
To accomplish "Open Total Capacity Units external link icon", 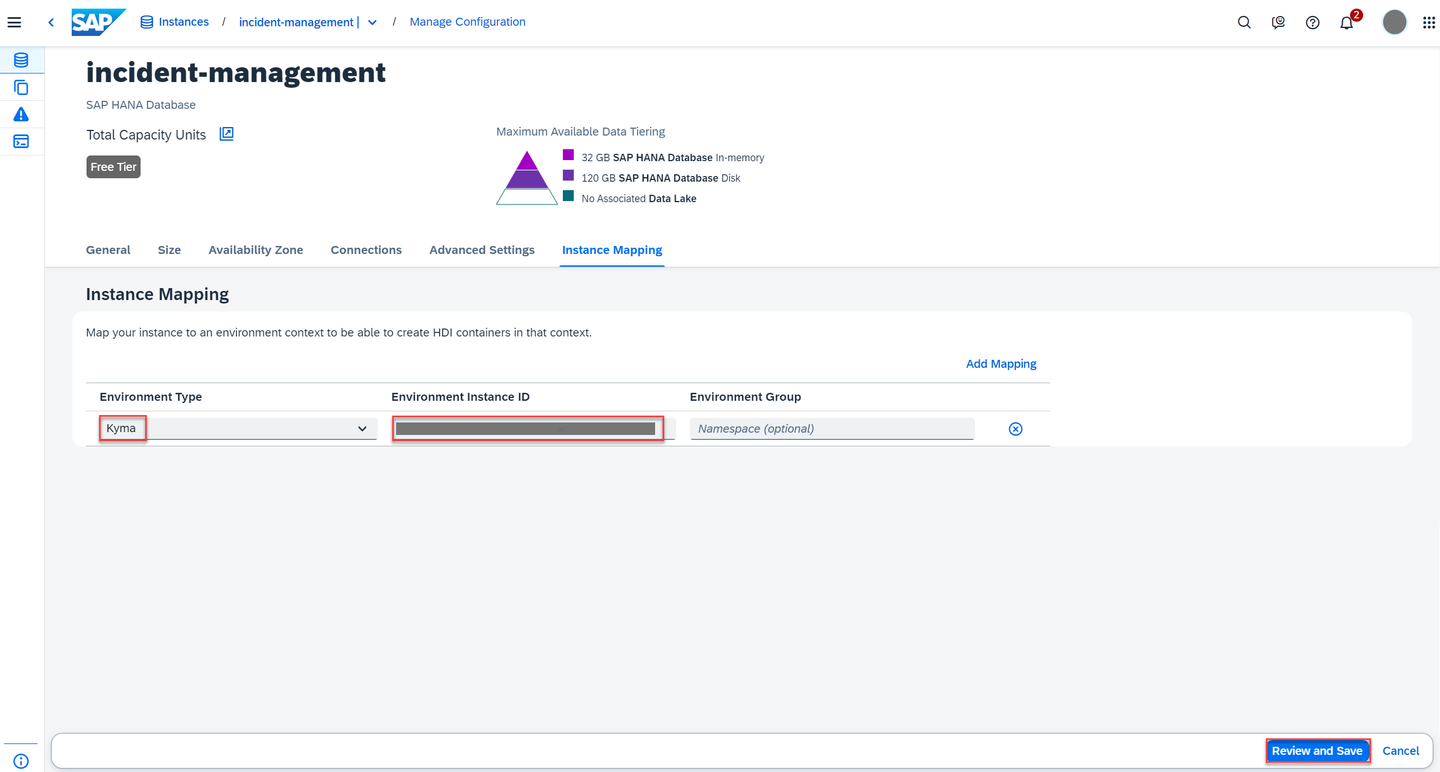I will pos(227,134).
